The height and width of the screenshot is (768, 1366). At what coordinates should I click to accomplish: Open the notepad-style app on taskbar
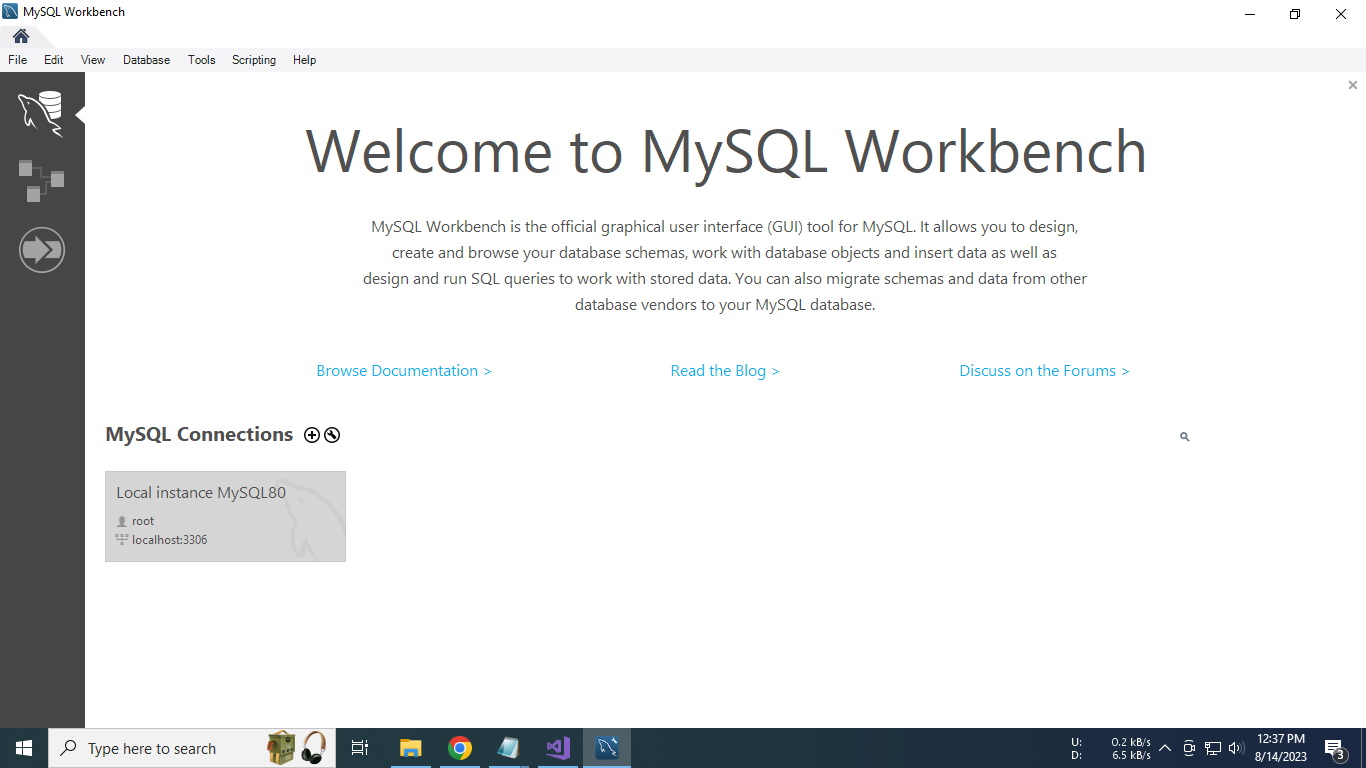pyautogui.click(x=509, y=748)
